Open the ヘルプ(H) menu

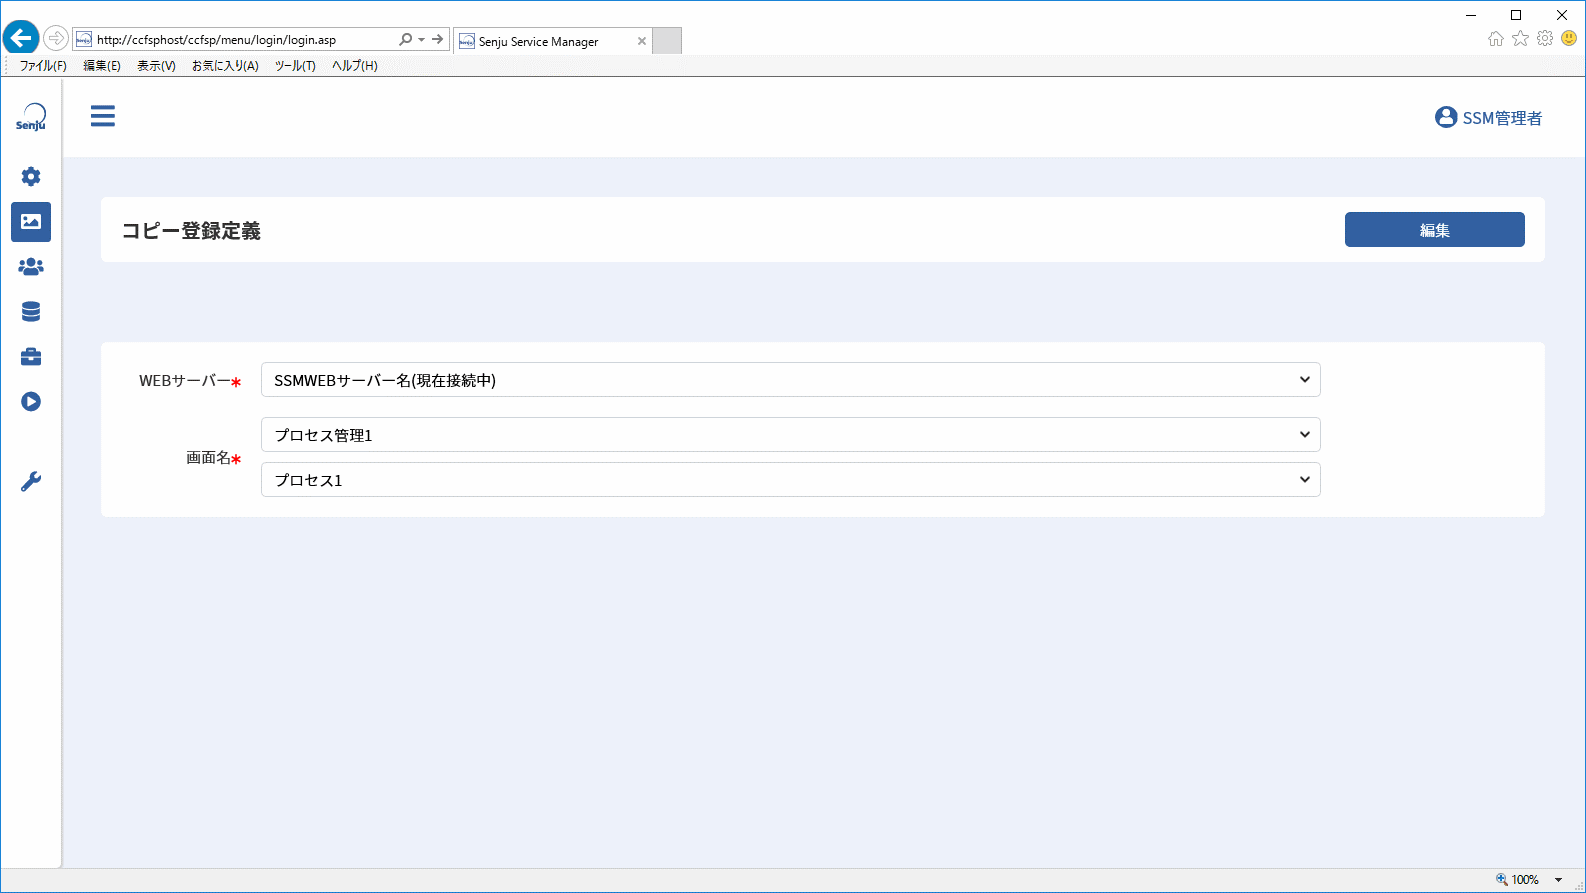point(355,66)
